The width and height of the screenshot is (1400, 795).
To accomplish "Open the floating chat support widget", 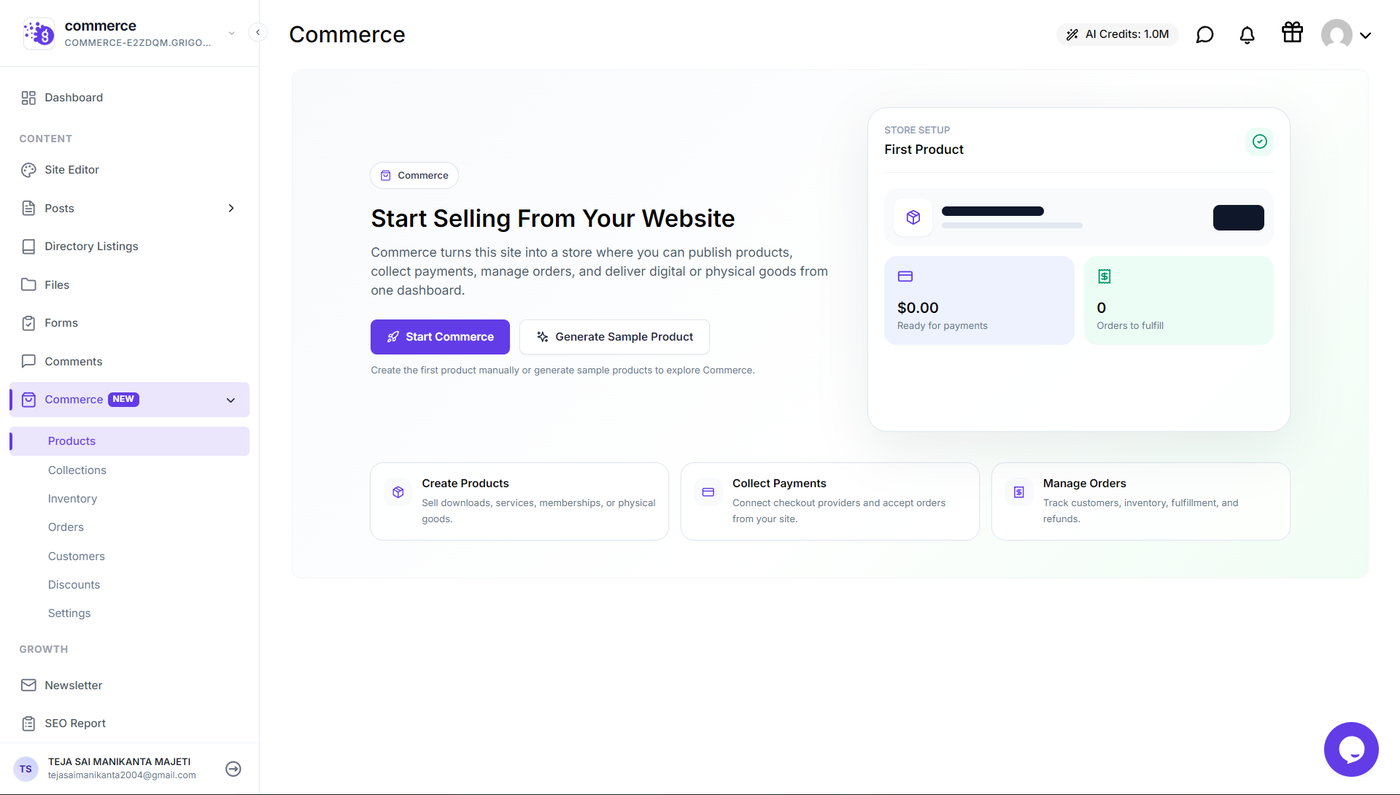I will pos(1351,749).
